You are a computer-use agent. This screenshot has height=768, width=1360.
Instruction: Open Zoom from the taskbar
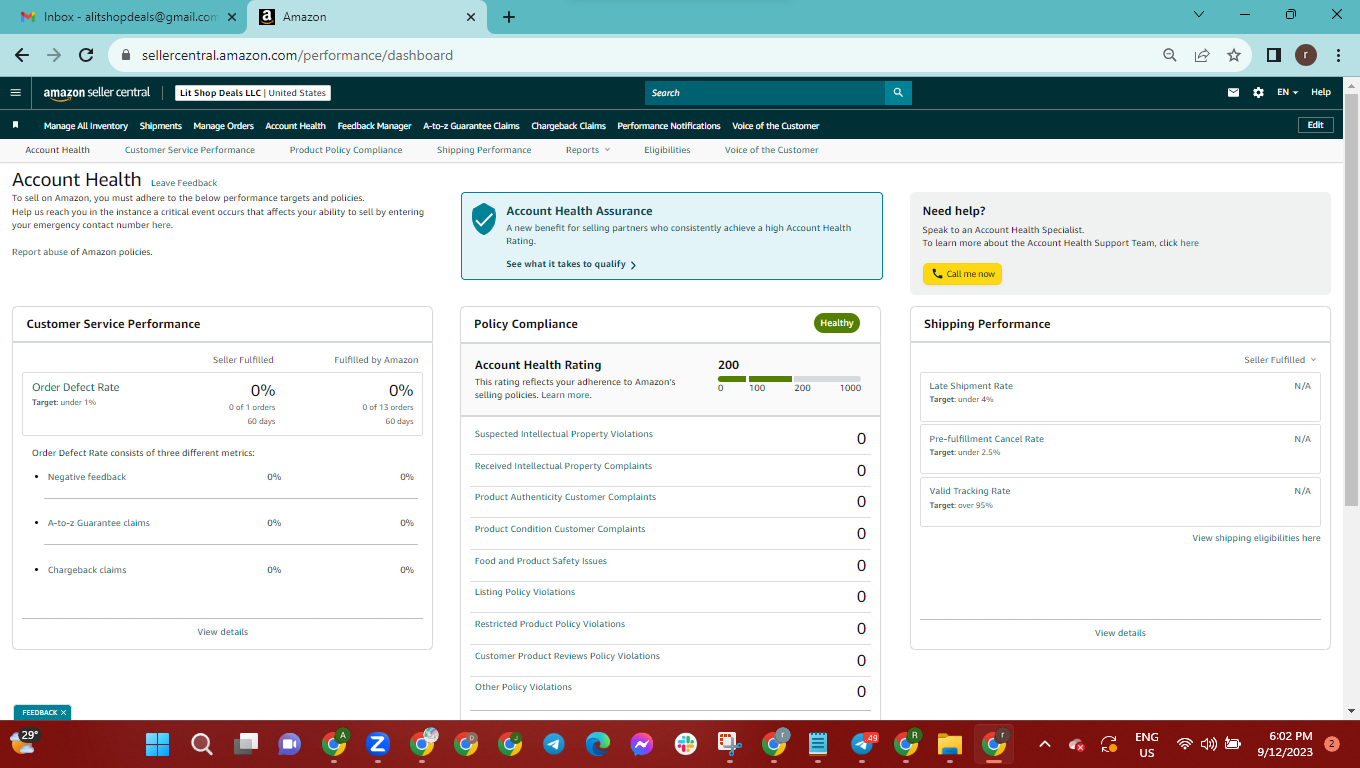[x=378, y=744]
